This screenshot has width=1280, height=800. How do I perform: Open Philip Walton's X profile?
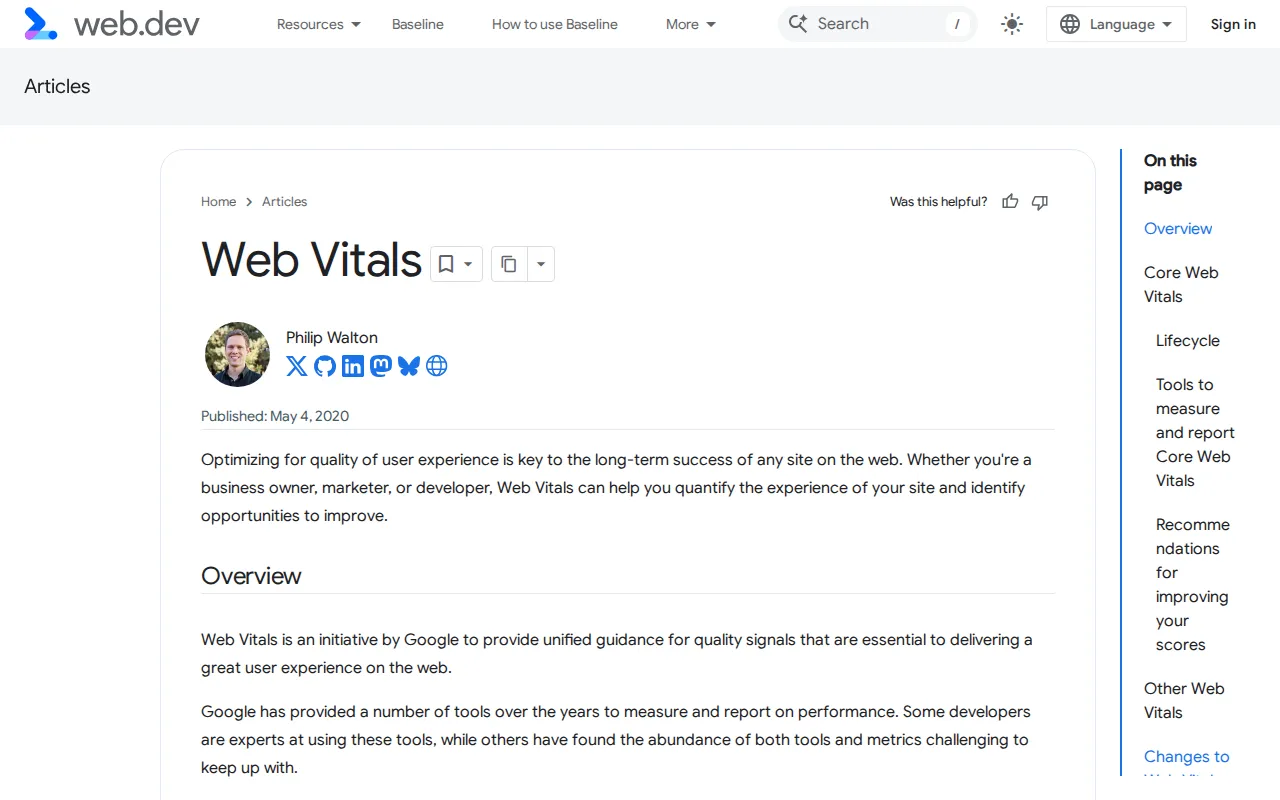click(x=297, y=366)
